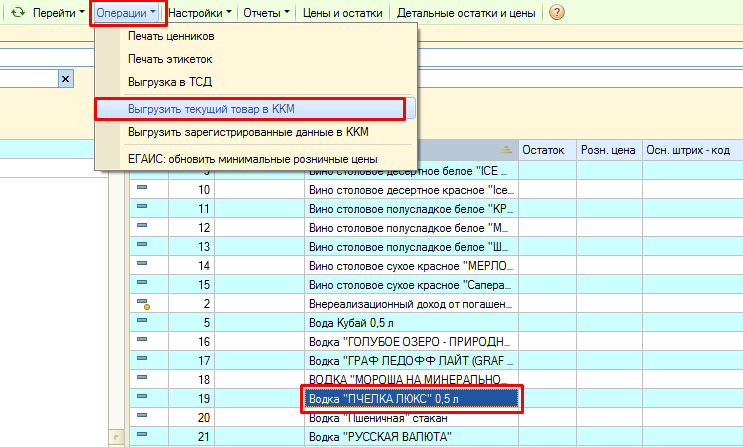Click the row icon for item number 19
This screenshot has height=447, width=743.
pos(142,396)
